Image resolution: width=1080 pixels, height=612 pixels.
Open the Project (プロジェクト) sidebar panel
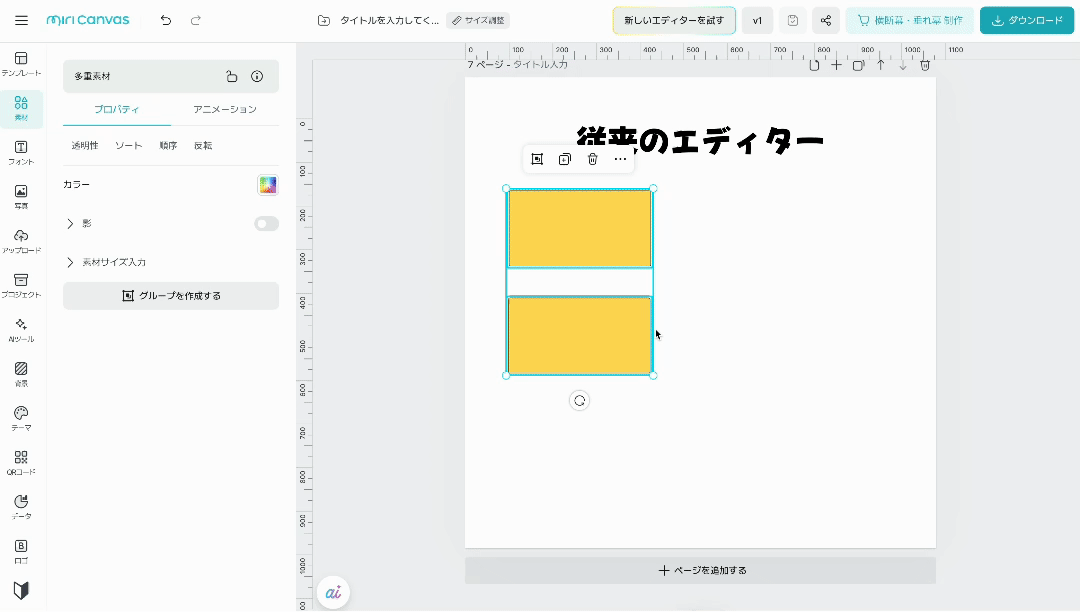point(21,286)
